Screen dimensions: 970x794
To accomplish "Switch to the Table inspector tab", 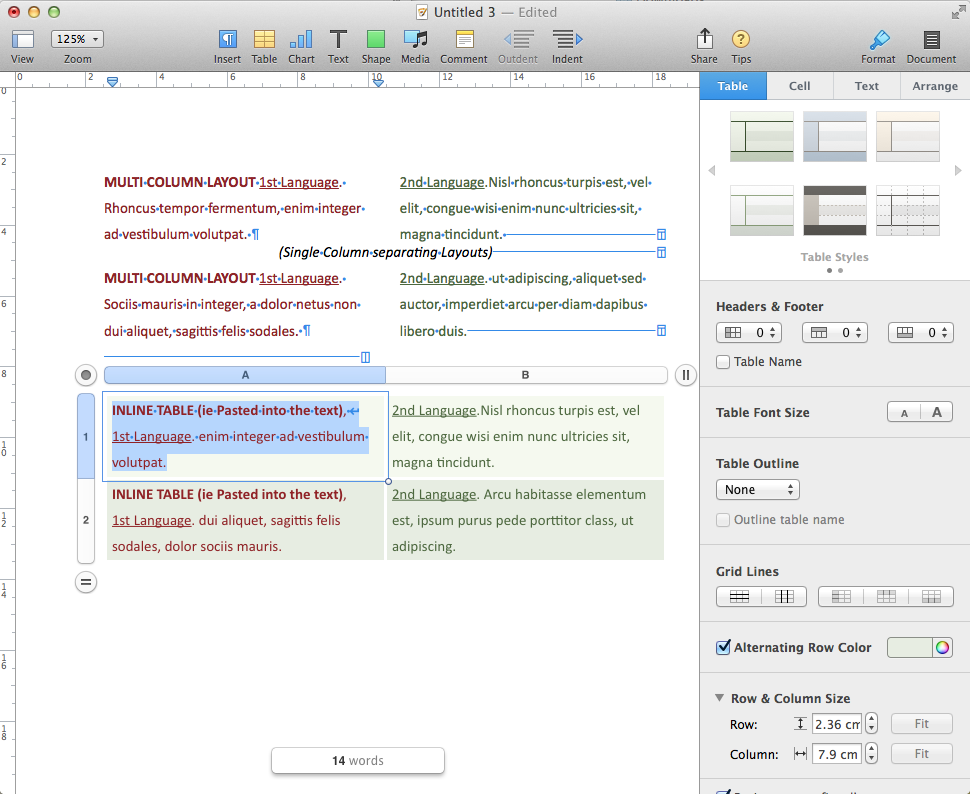I will pyautogui.click(x=733, y=86).
